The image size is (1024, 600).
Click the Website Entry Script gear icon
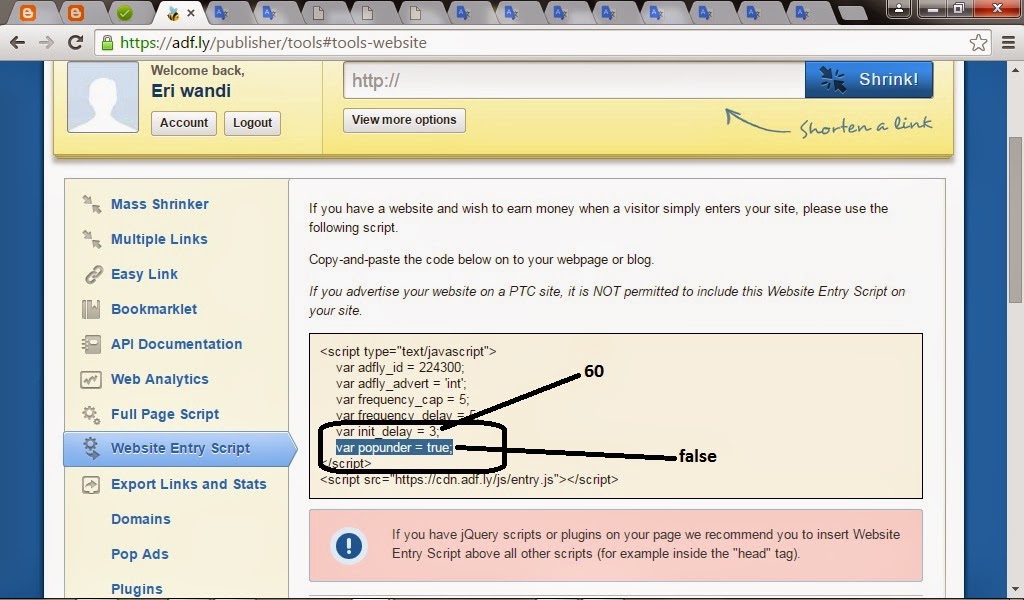coord(91,448)
